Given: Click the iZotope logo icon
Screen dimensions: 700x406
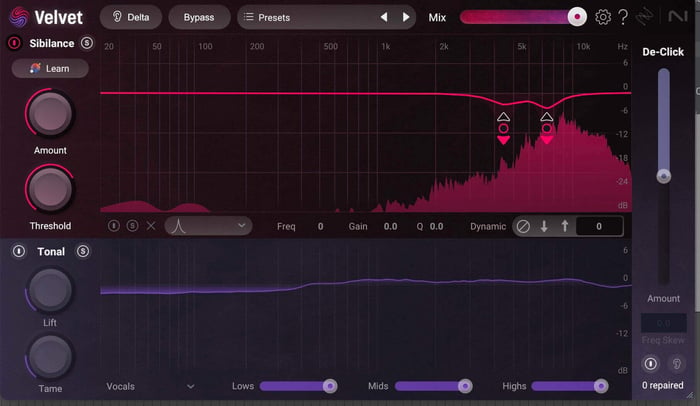Looking at the screenshot, I should click(644, 17).
